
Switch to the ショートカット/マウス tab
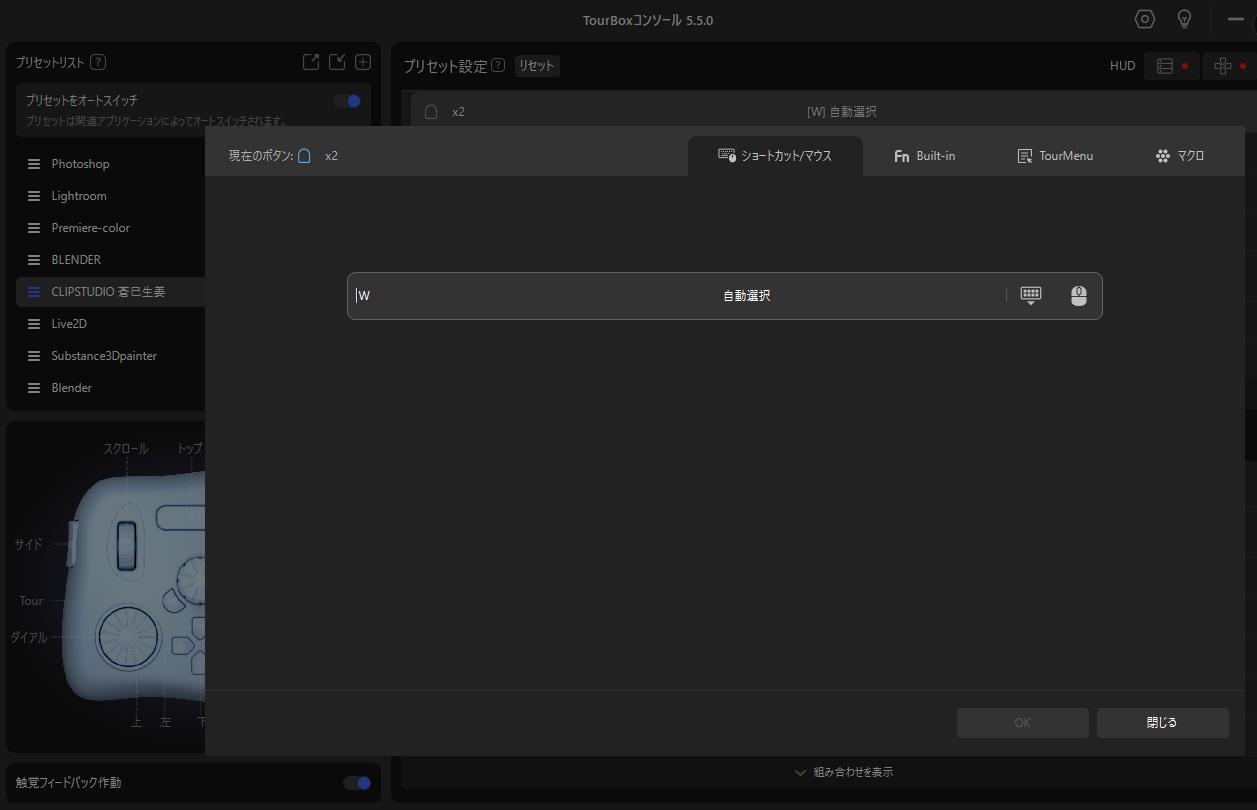point(775,156)
